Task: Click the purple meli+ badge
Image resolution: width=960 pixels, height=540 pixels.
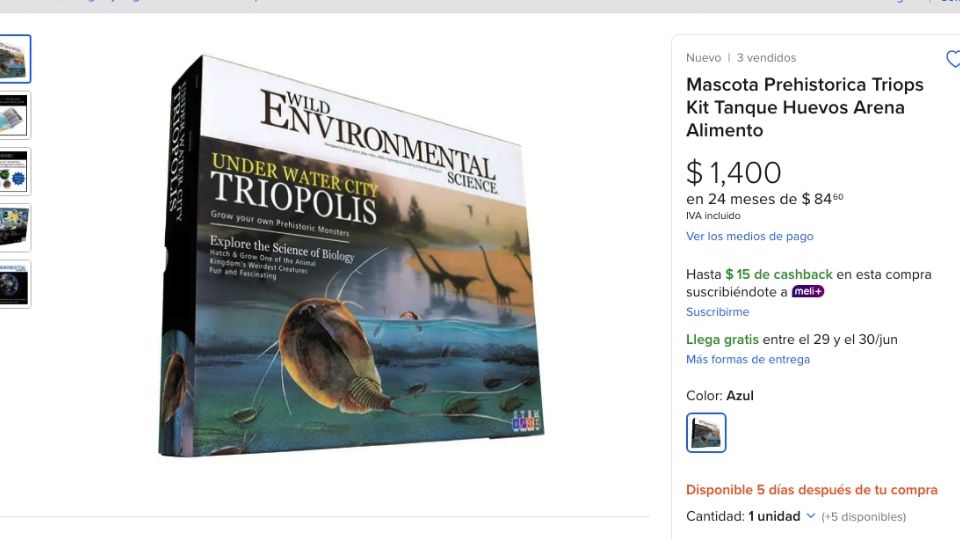Action: point(807,292)
